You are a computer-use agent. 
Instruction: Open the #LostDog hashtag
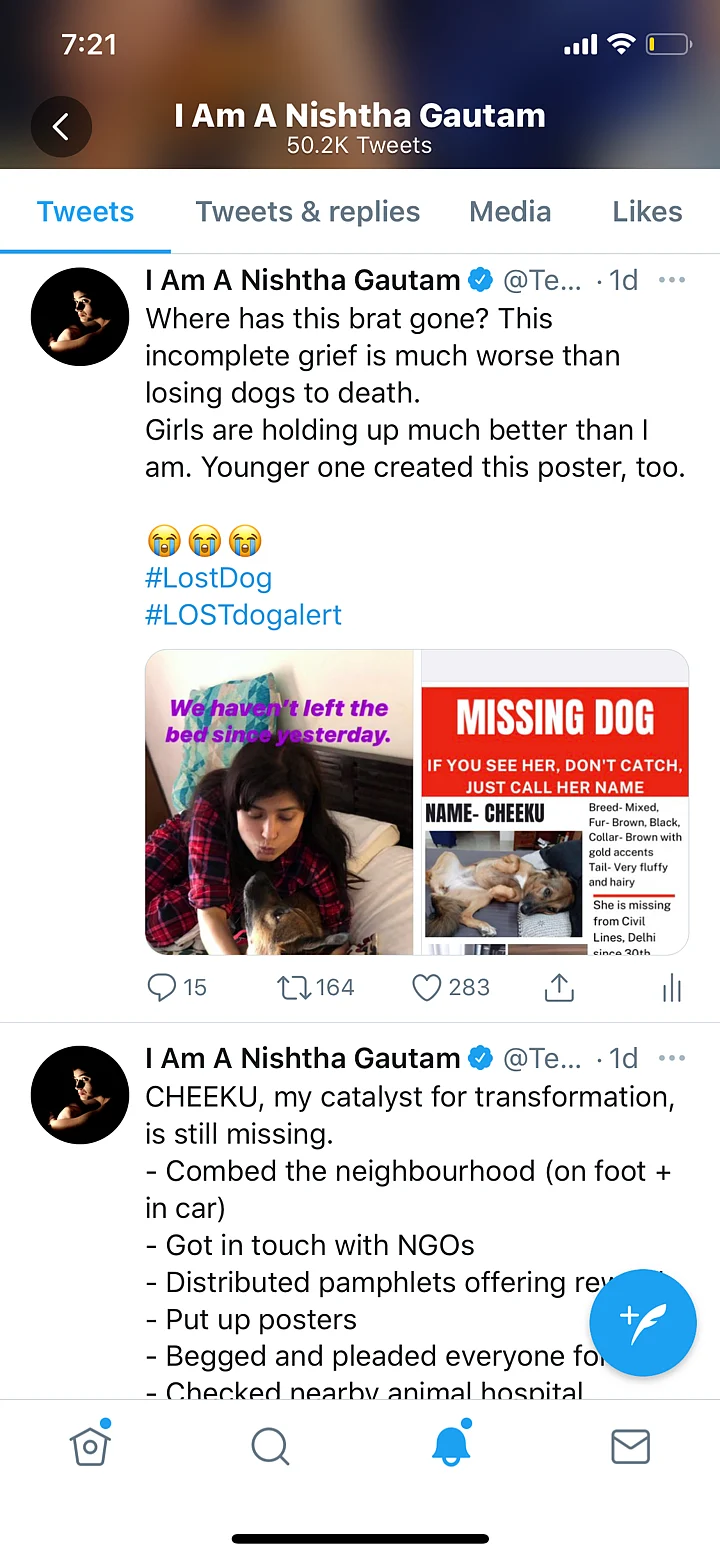[x=209, y=578]
